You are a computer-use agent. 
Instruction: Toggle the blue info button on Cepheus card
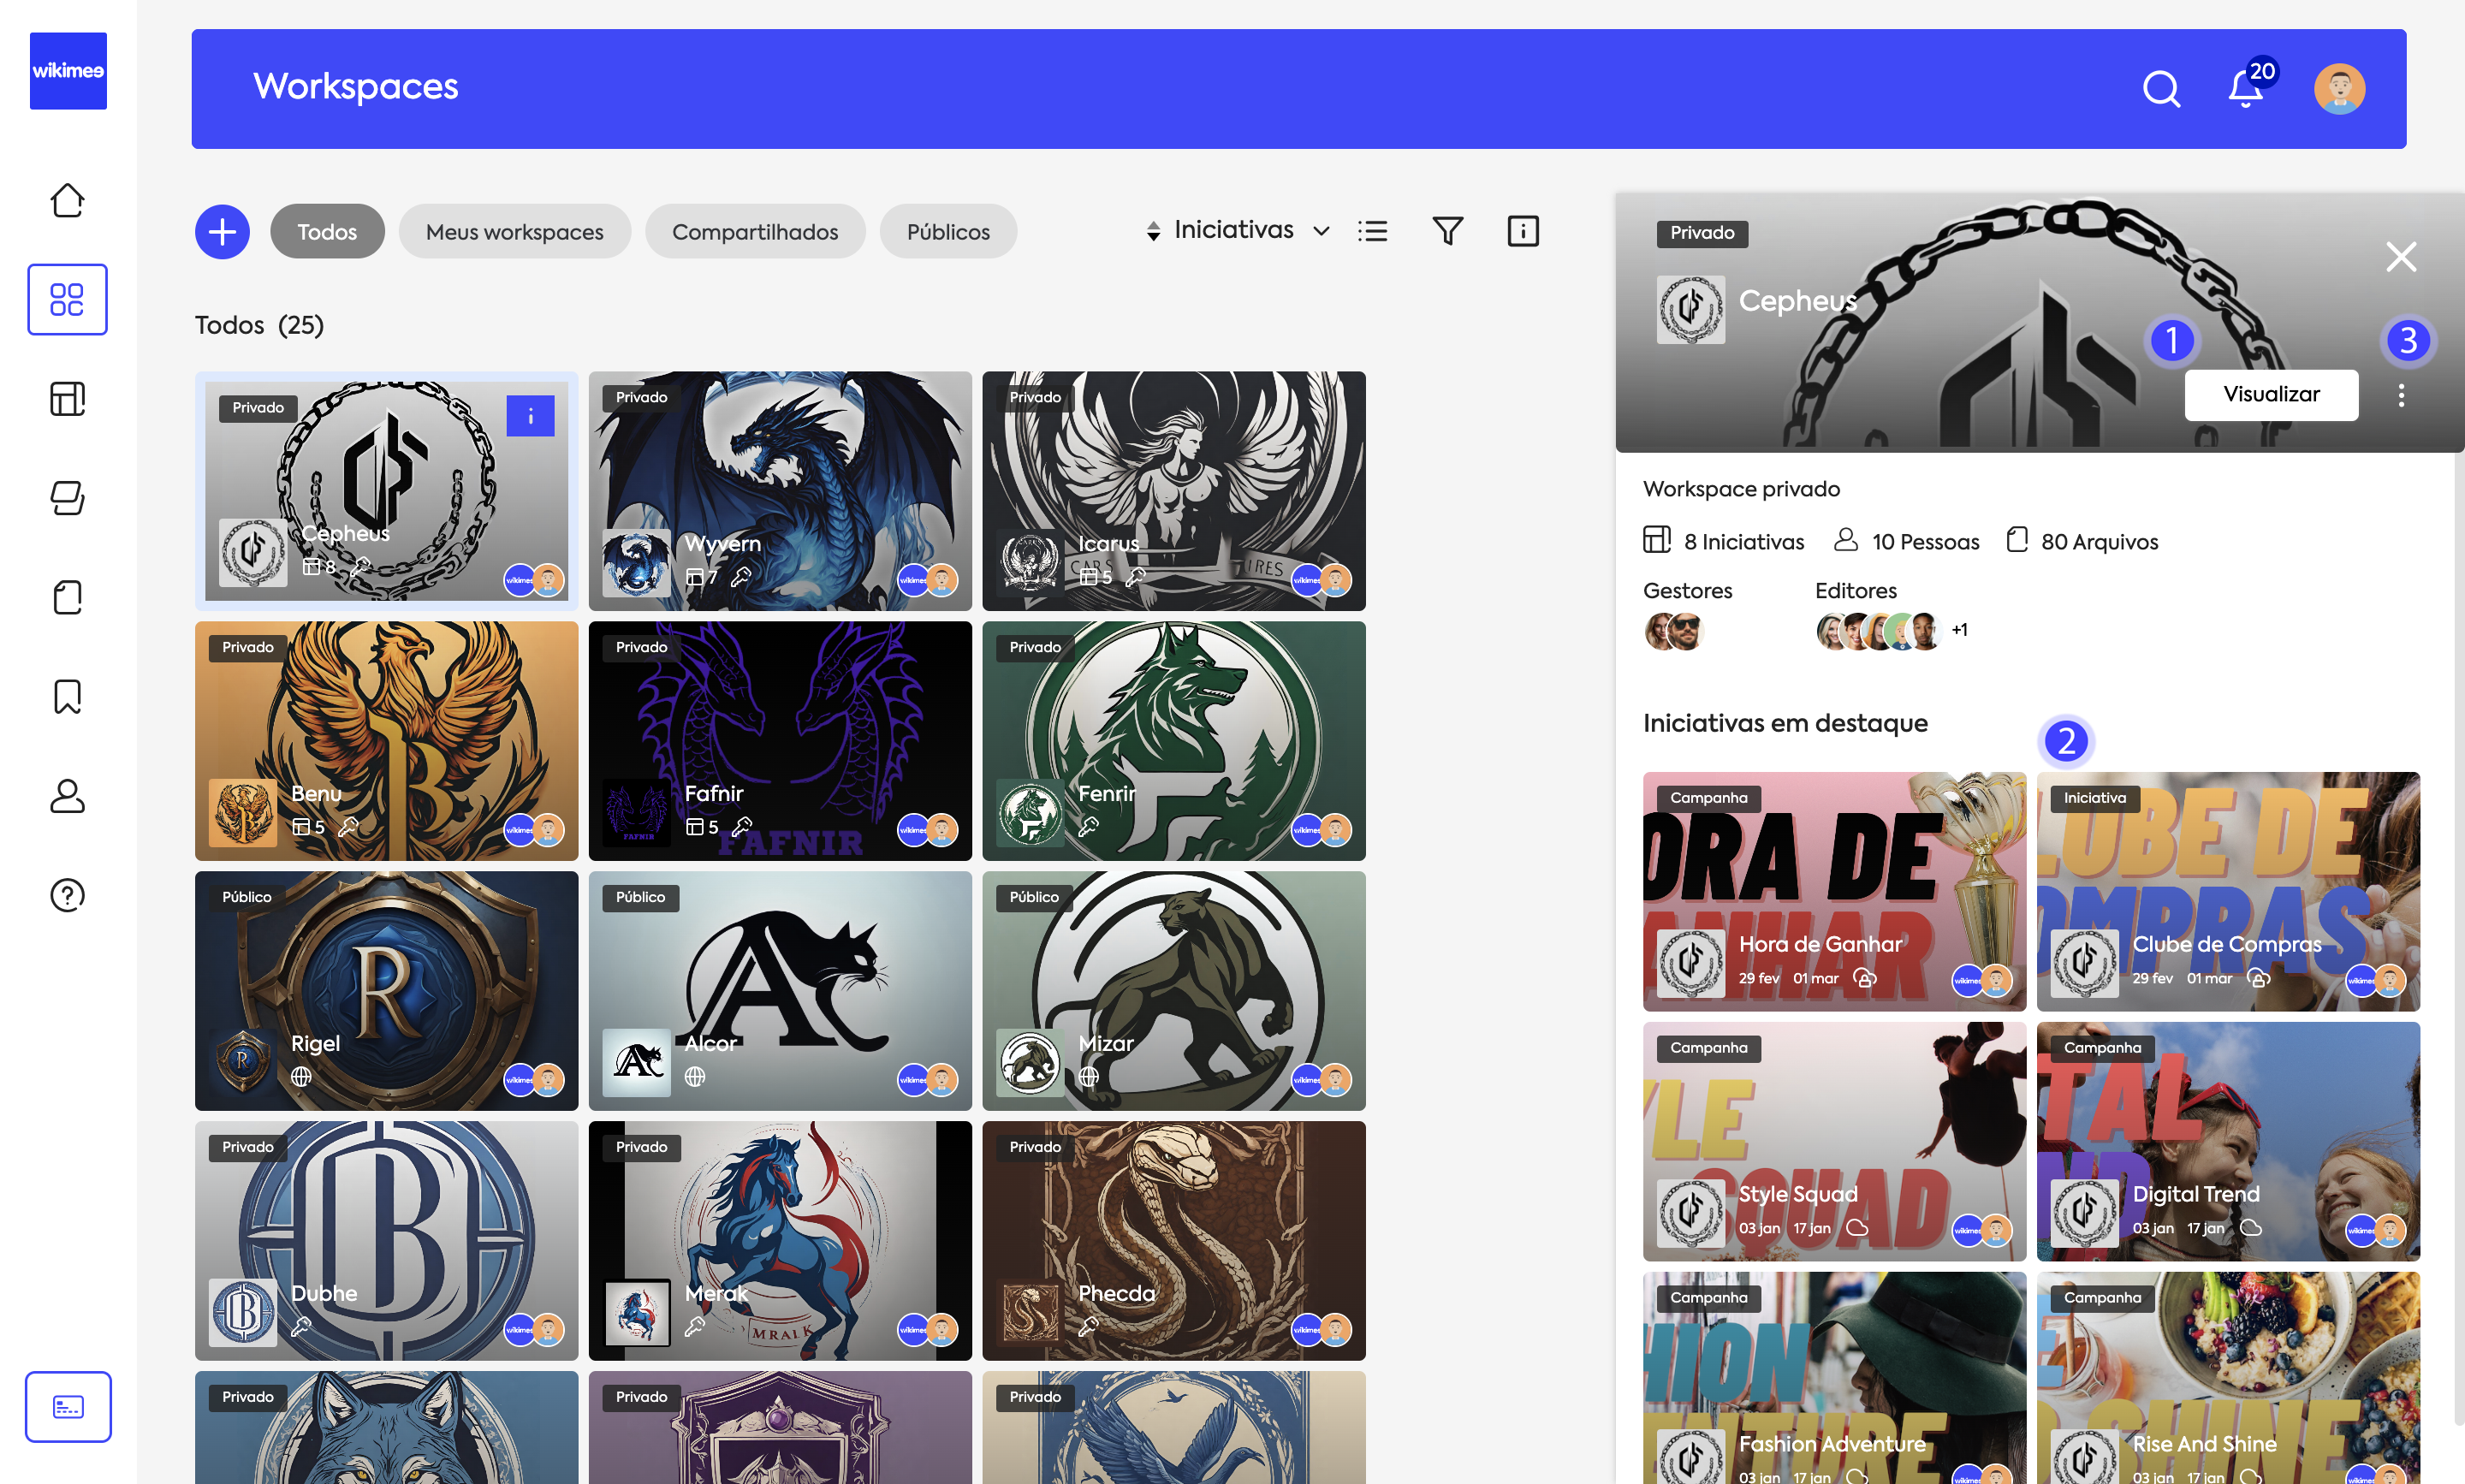tap(530, 416)
